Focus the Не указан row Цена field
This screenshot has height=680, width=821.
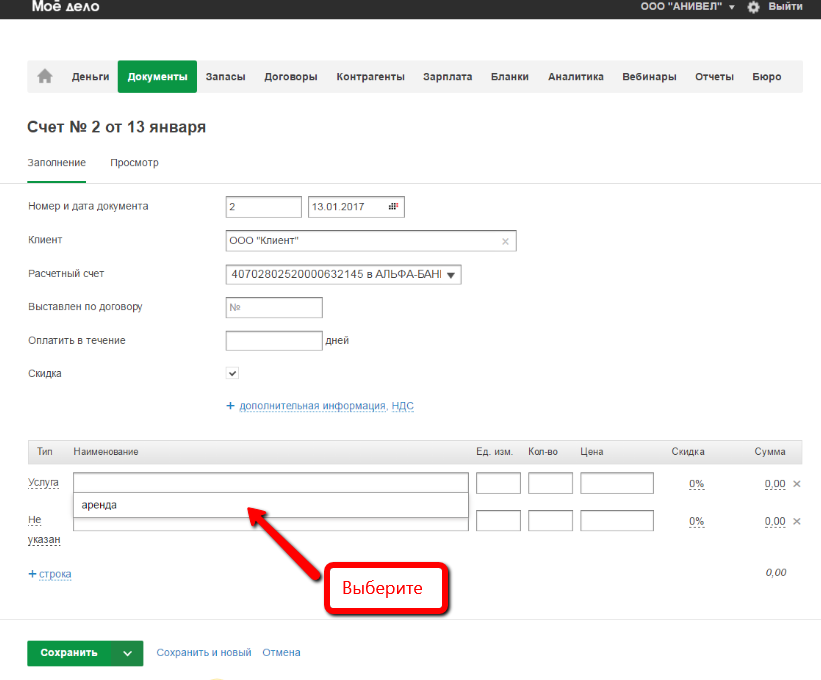click(x=617, y=521)
